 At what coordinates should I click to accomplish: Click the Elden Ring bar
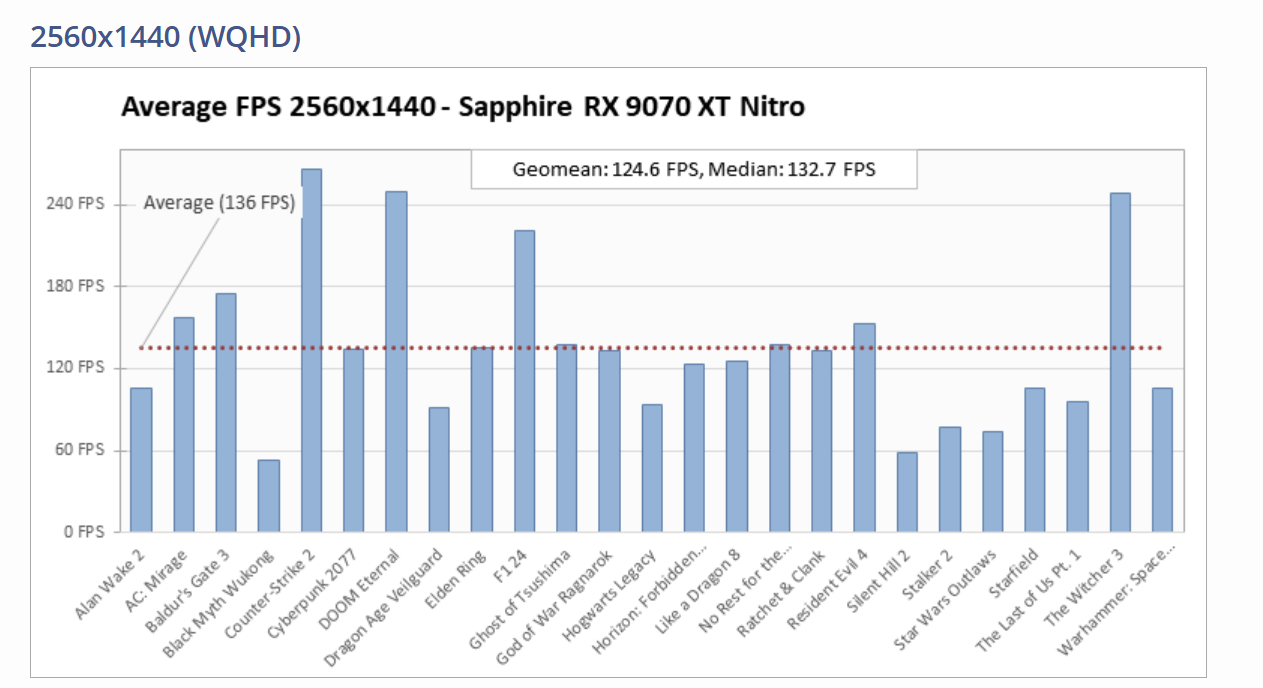tap(482, 440)
